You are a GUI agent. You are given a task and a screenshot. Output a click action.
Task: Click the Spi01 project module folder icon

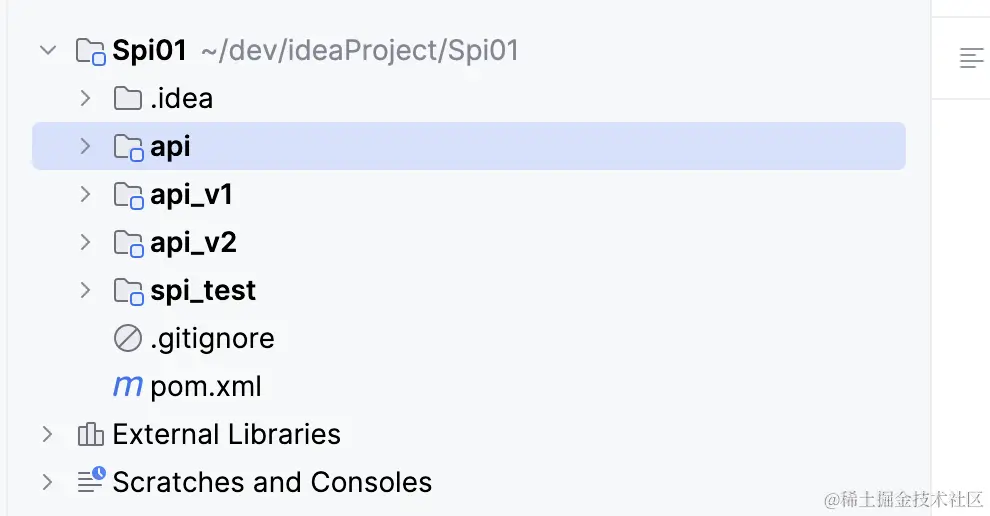[91, 51]
